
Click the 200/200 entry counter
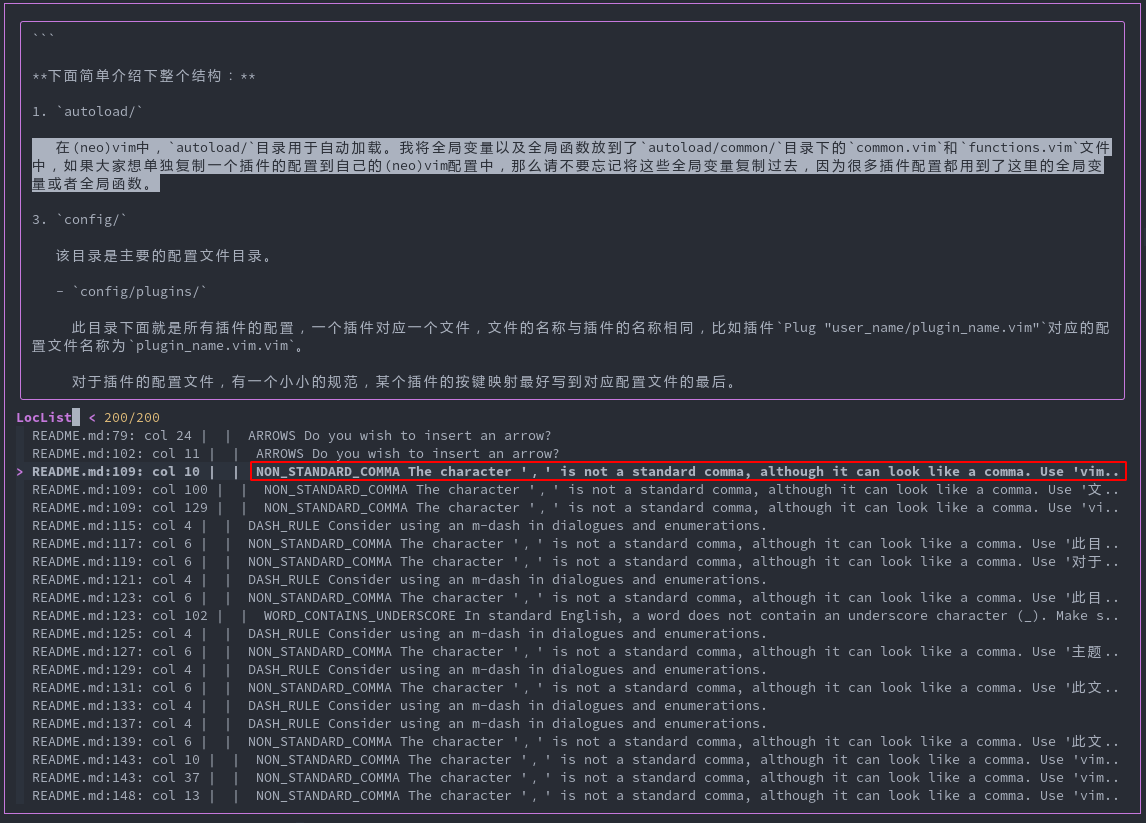[x=132, y=417]
